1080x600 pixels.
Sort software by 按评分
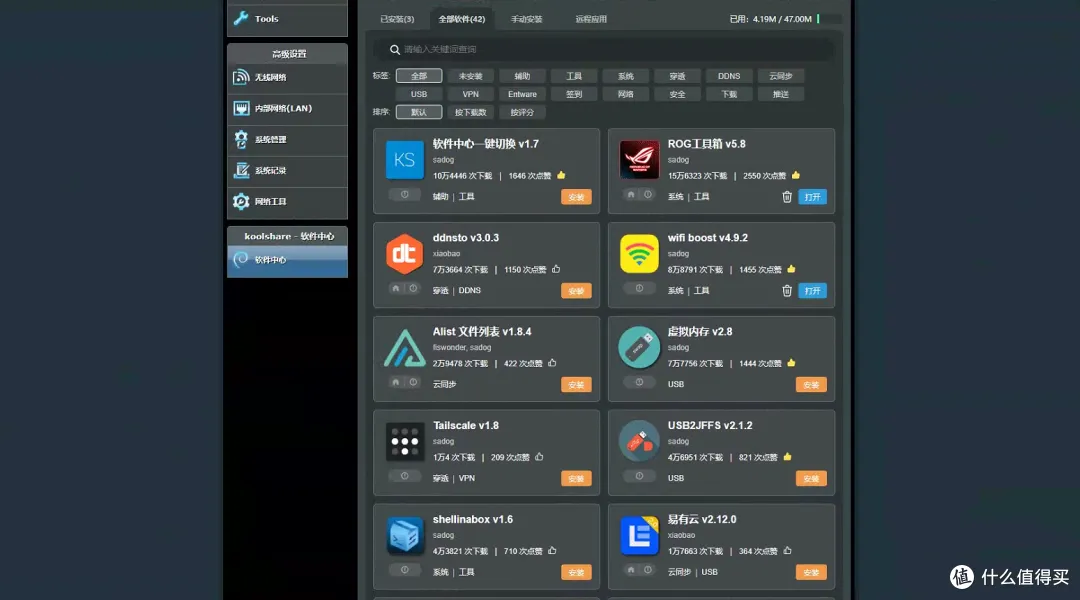522,112
